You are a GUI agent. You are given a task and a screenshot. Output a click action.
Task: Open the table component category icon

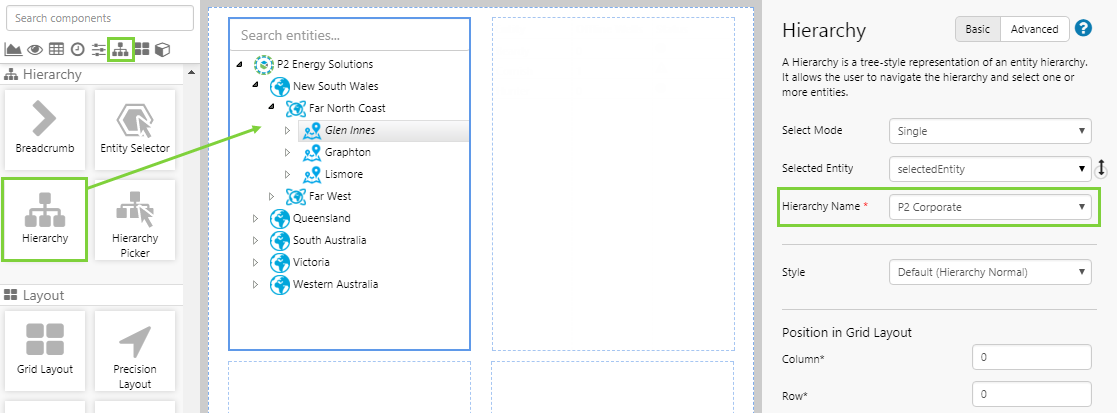tap(56, 49)
